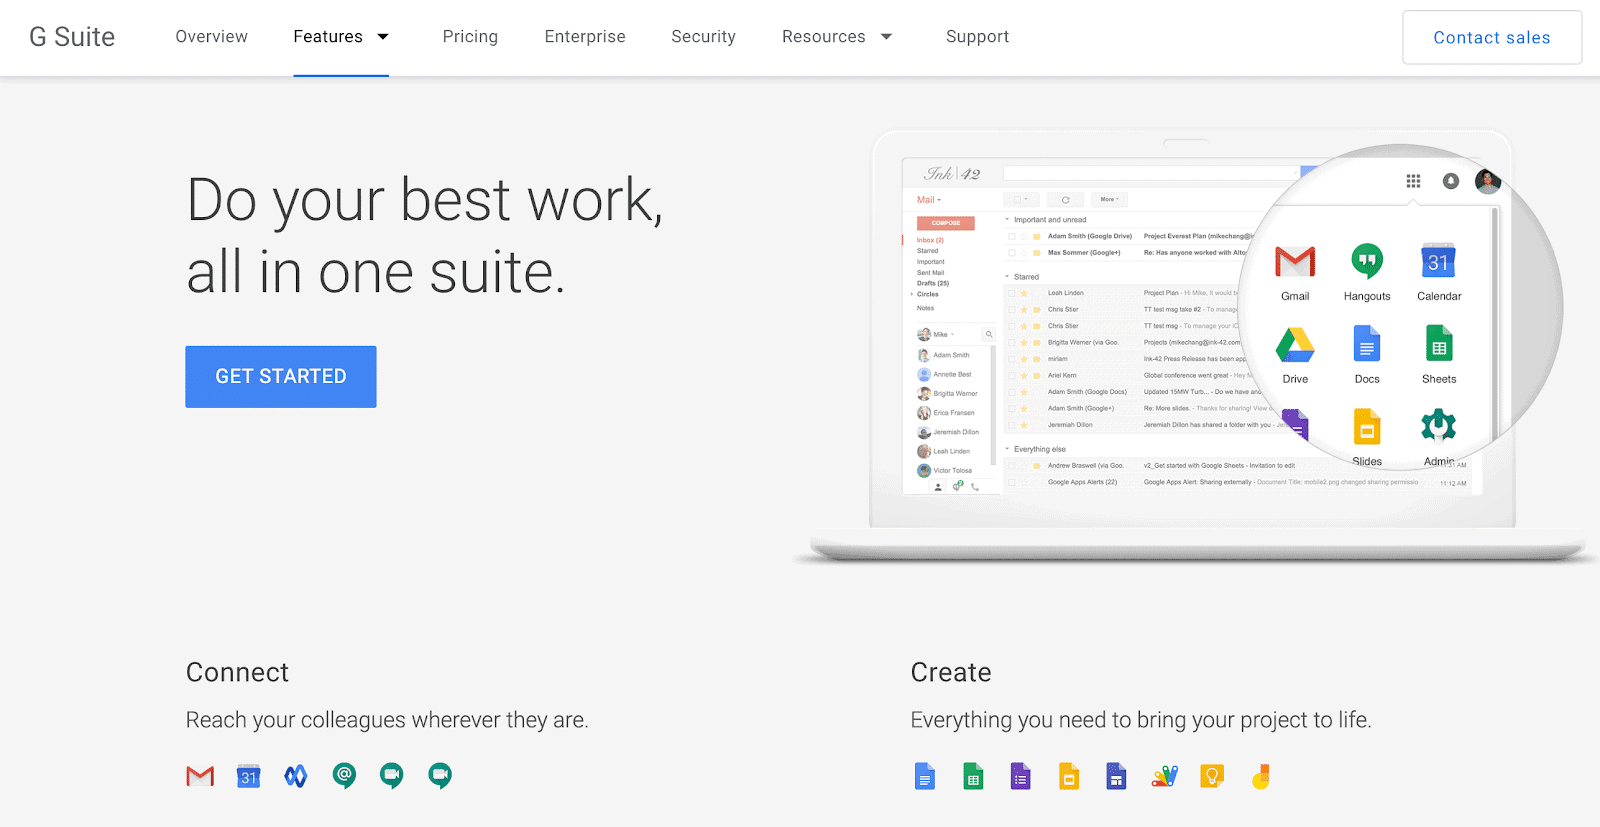This screenshot has height=827, width=1600.
Task: Click the Drive icon in the app launcher
Action: [1295, 345]
